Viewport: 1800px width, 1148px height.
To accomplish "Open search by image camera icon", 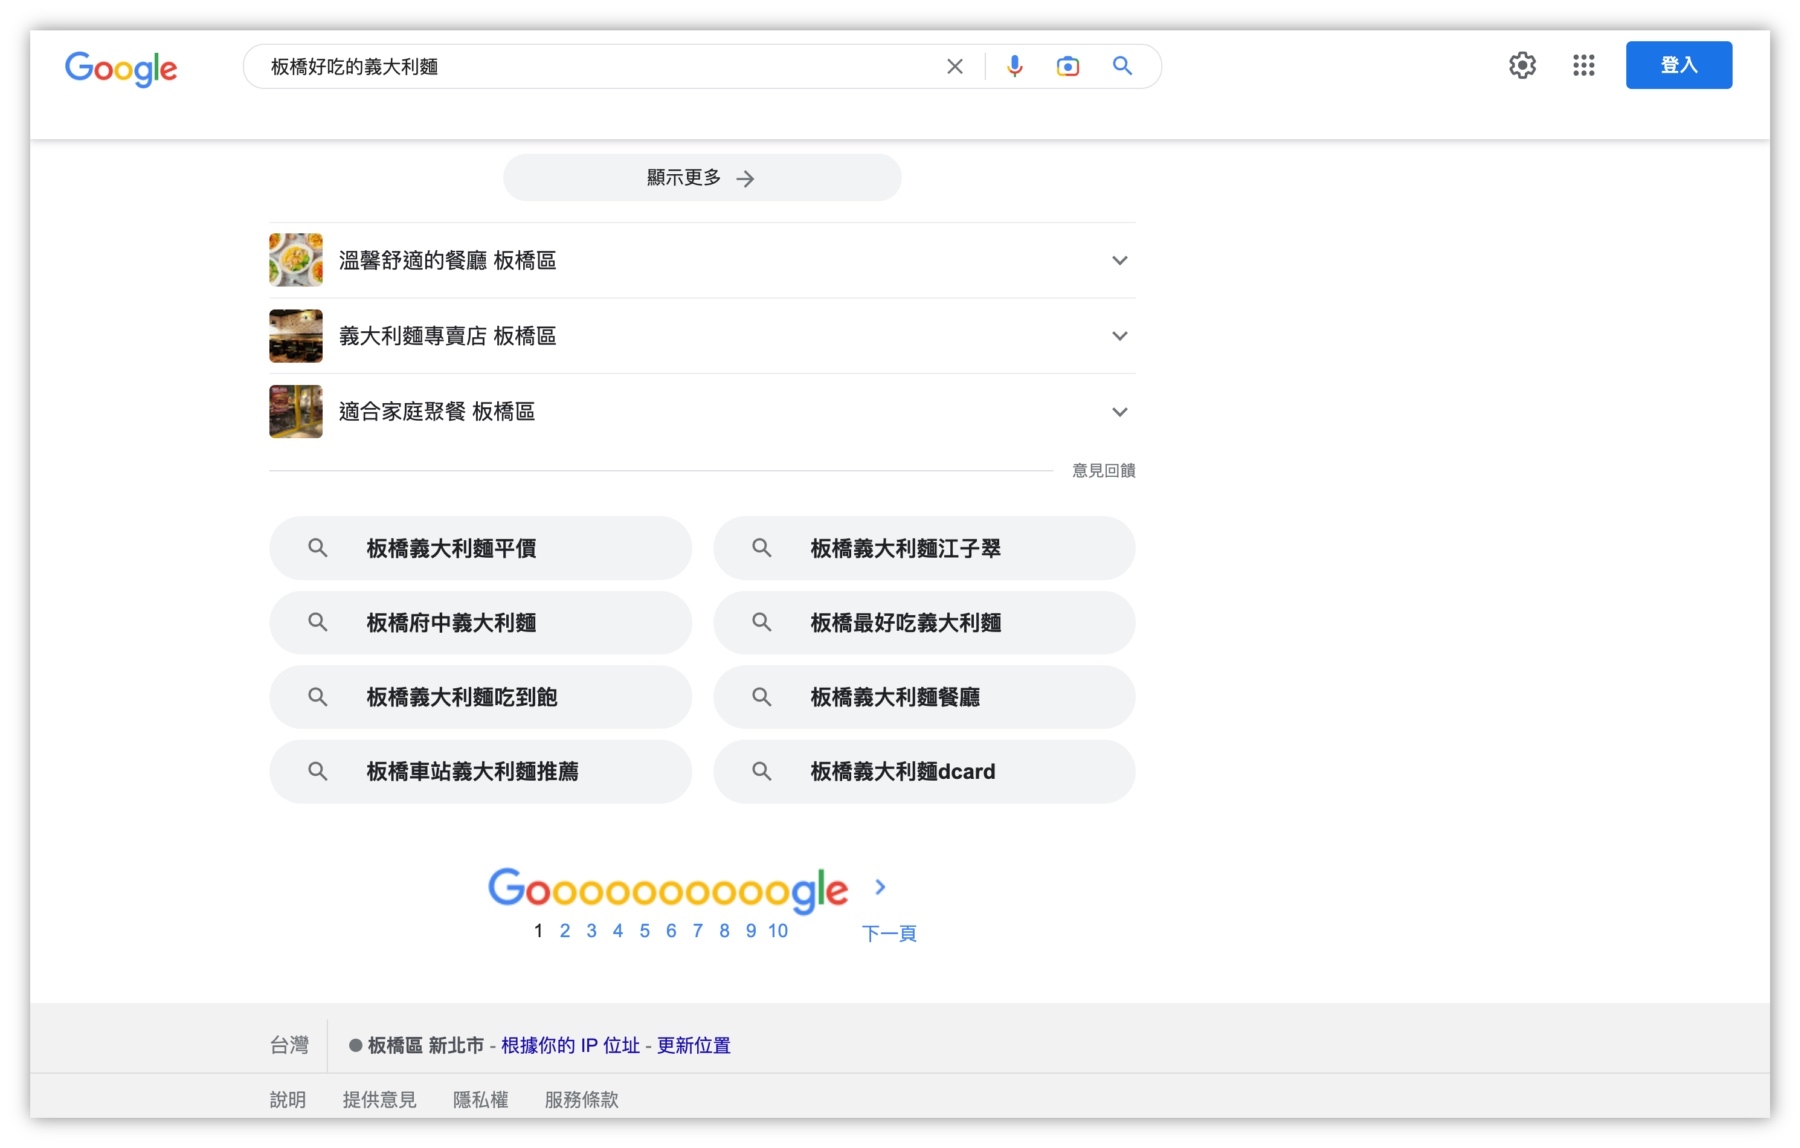I will tap(1067, 66).
